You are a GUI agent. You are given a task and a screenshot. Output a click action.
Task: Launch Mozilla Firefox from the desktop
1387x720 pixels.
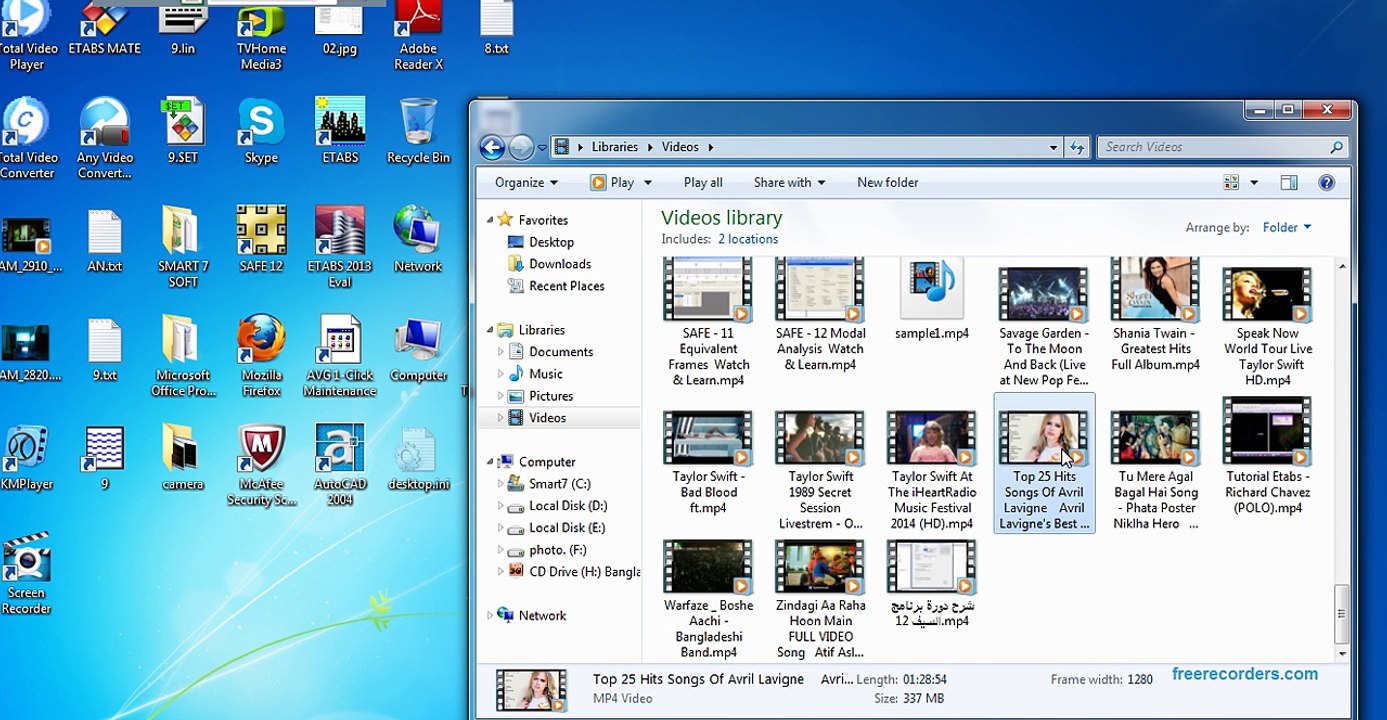point(261,356)
